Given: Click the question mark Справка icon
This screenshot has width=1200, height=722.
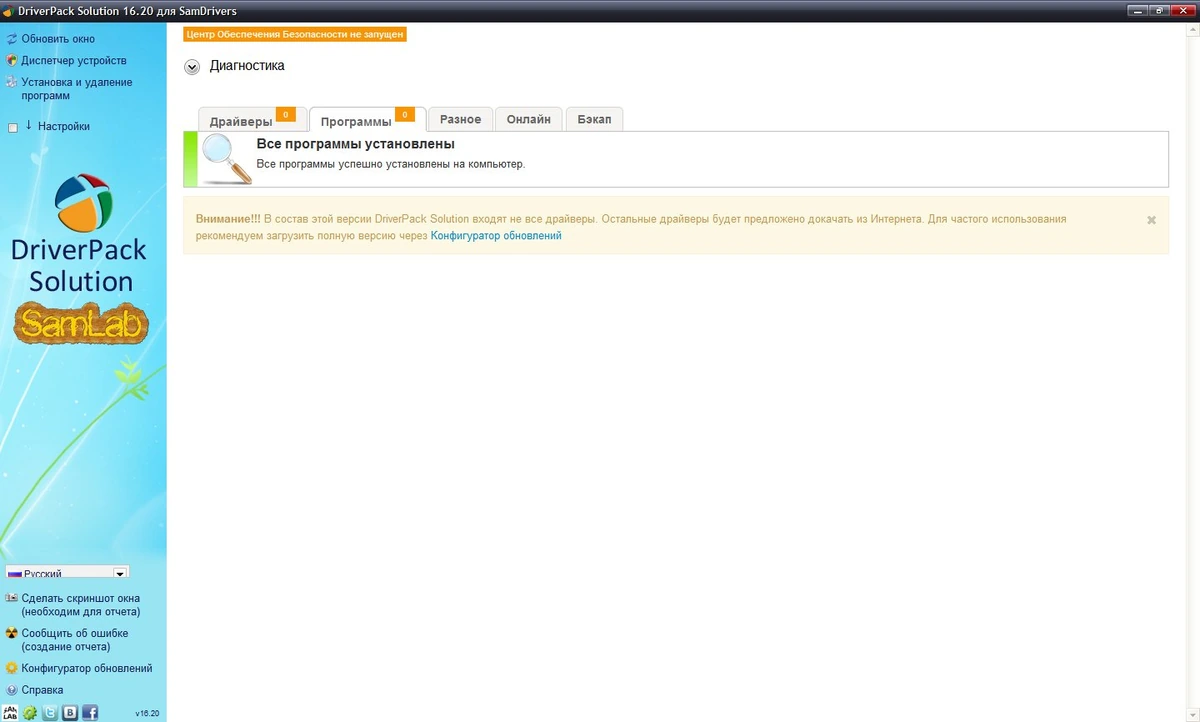Looking at the screenshot, I should [x=11, y=690].
